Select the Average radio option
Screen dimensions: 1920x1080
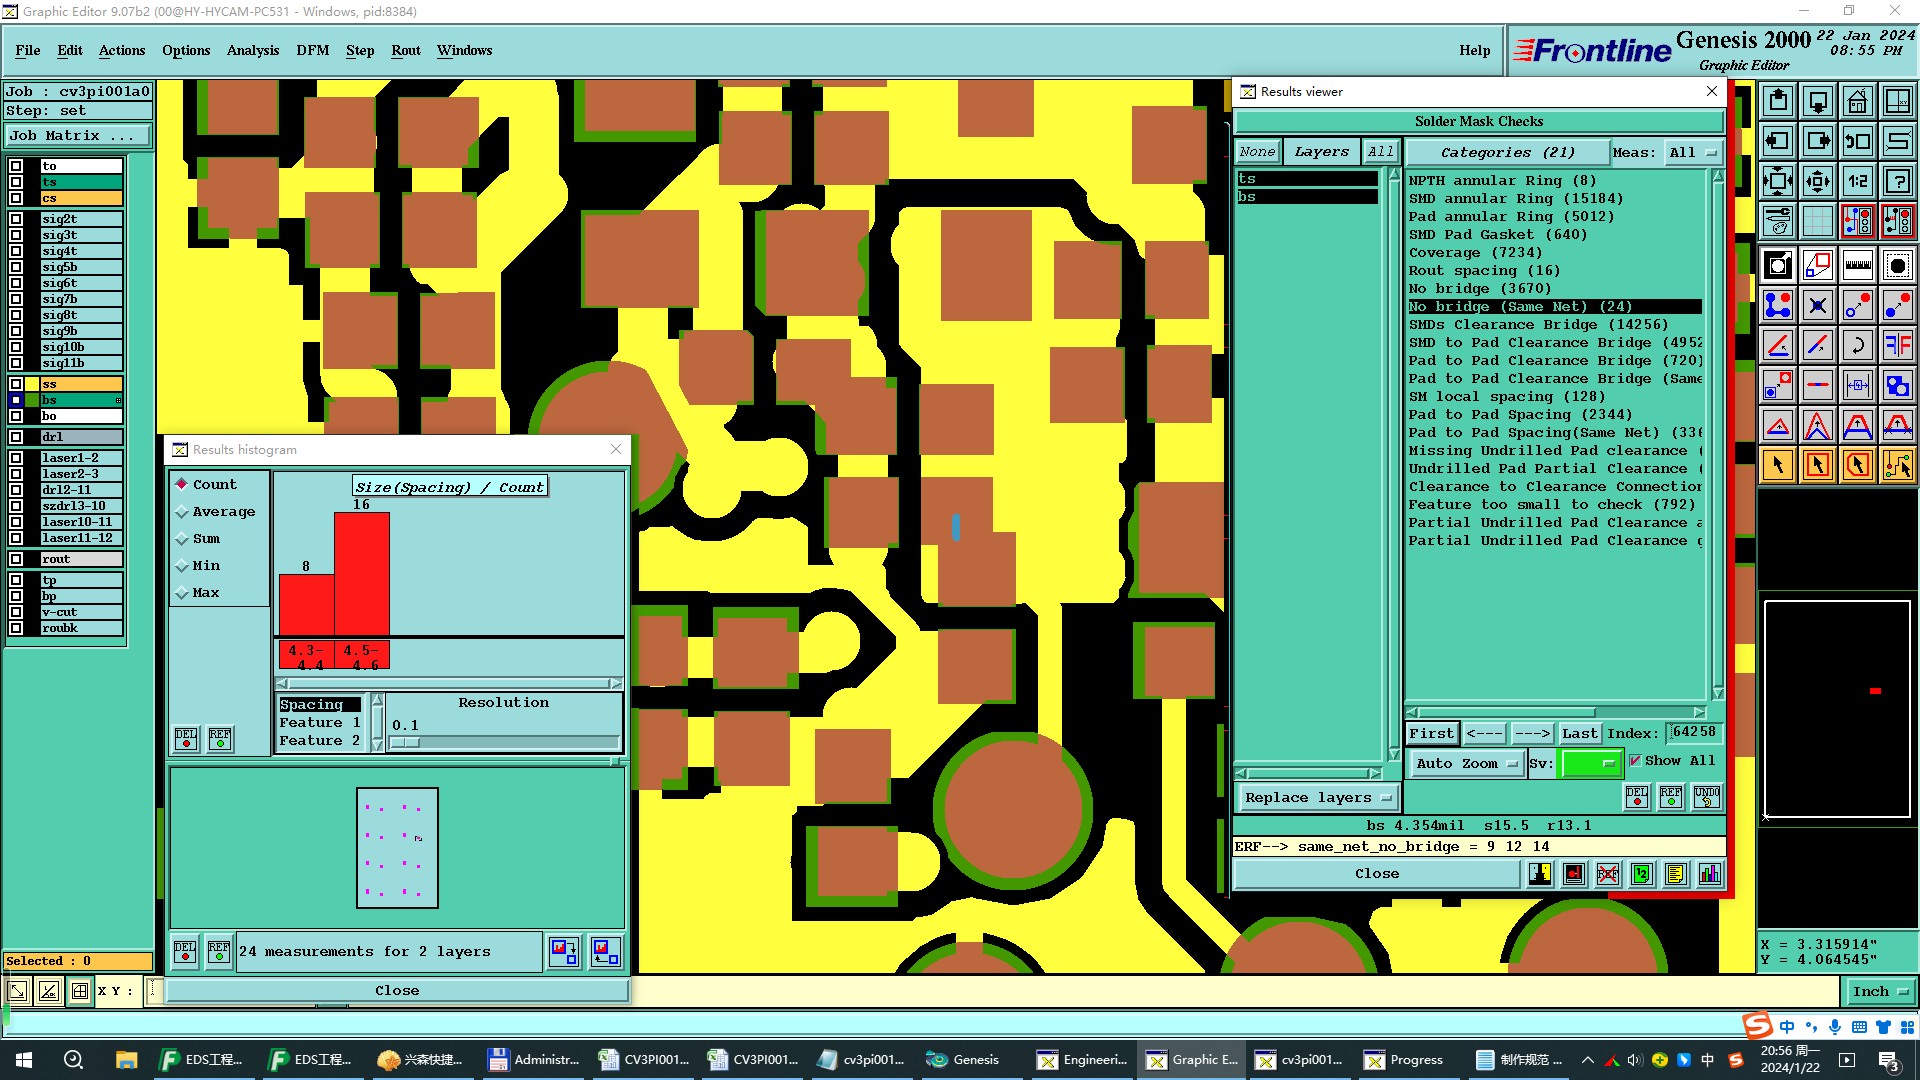point(182,512)
